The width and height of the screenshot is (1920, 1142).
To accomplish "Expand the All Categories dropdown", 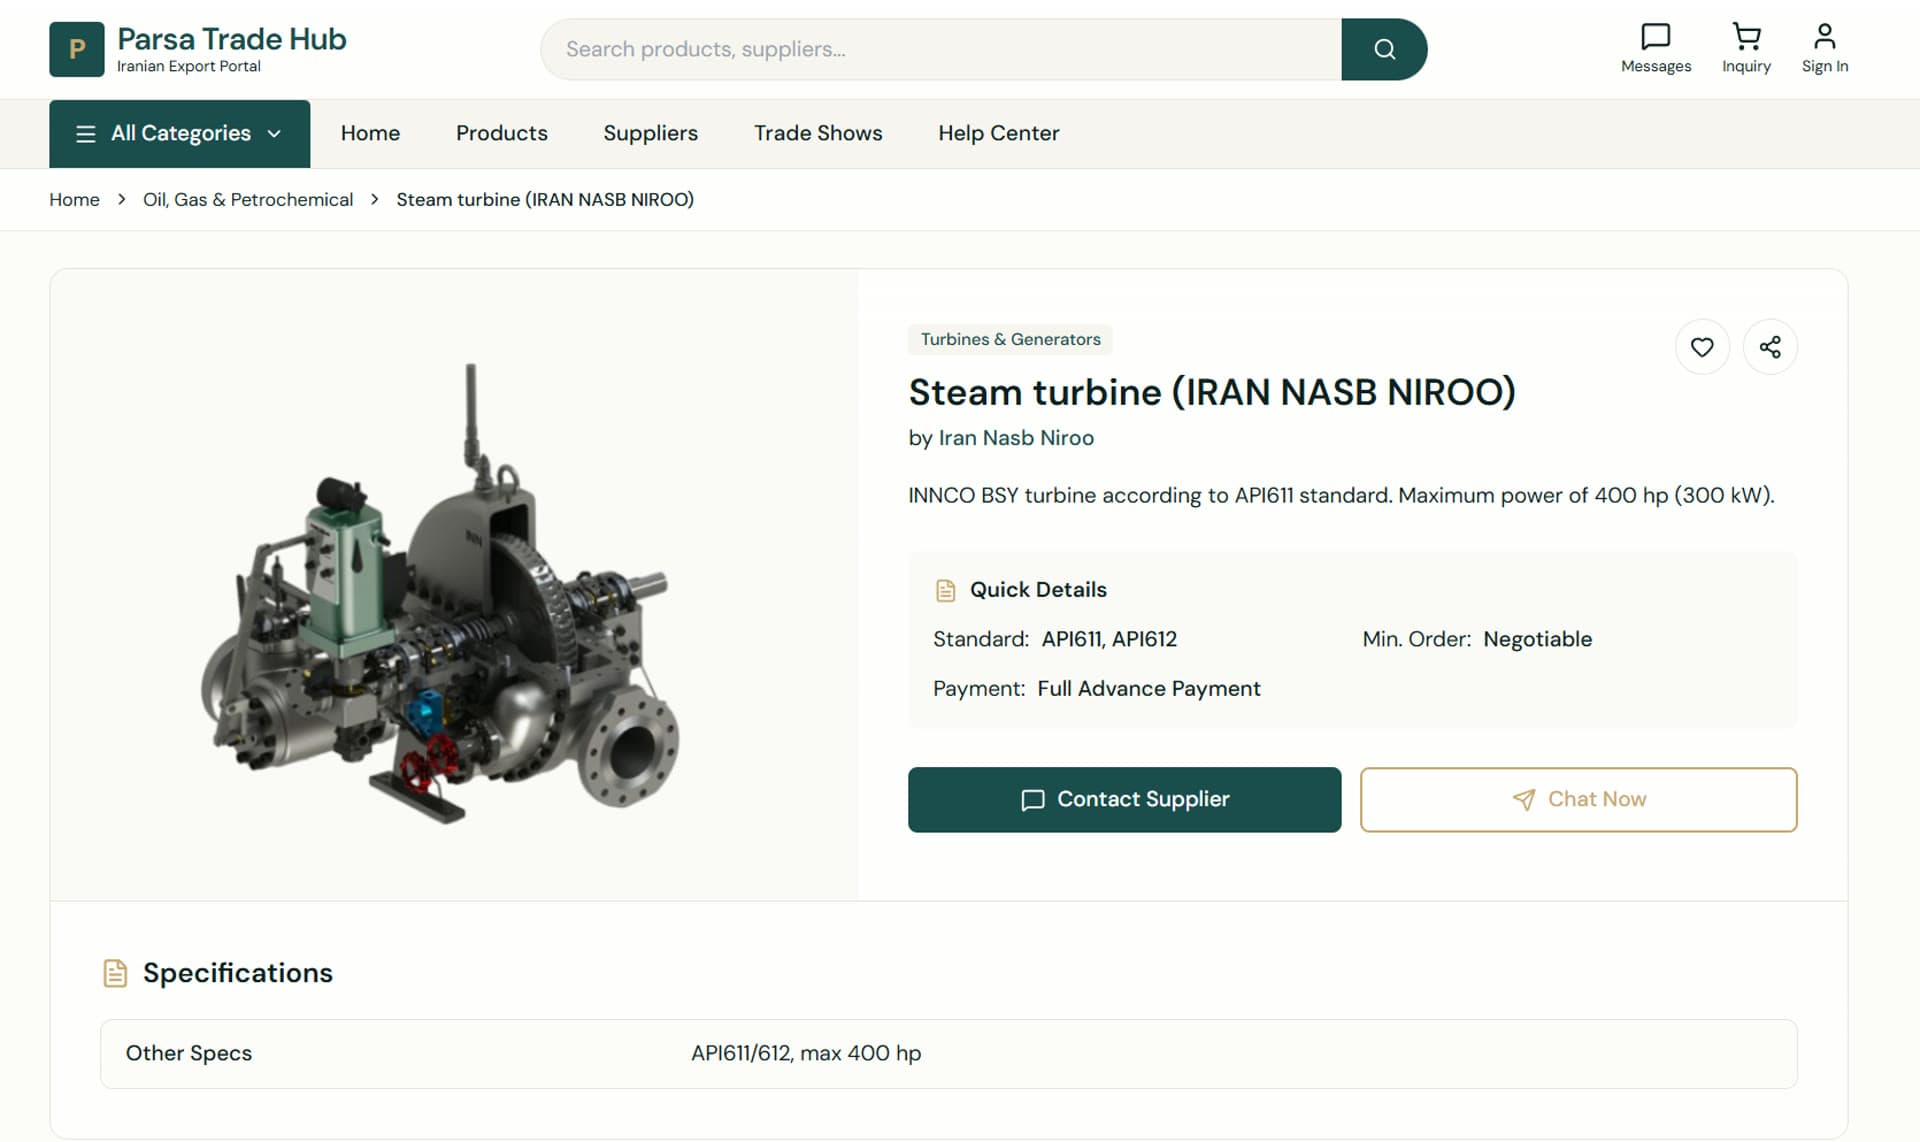I will (180, 134).
